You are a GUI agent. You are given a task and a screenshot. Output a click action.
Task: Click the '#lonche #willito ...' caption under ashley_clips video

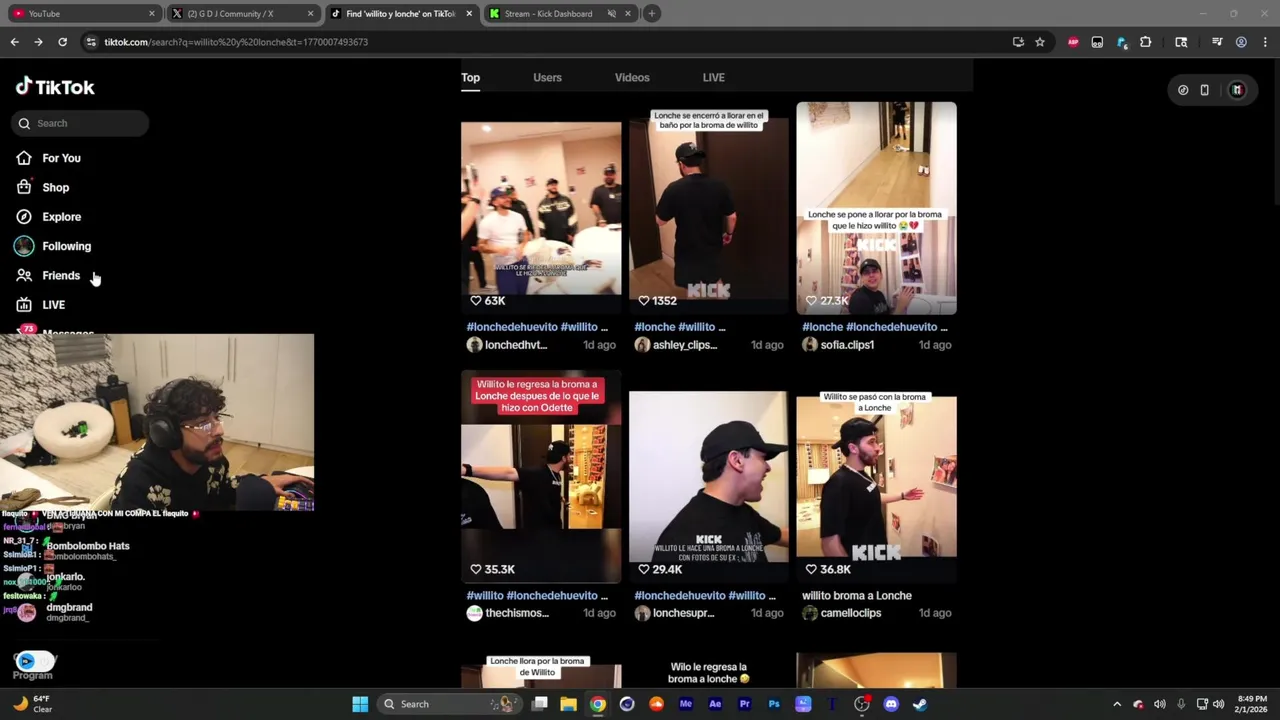pos(680,327)
